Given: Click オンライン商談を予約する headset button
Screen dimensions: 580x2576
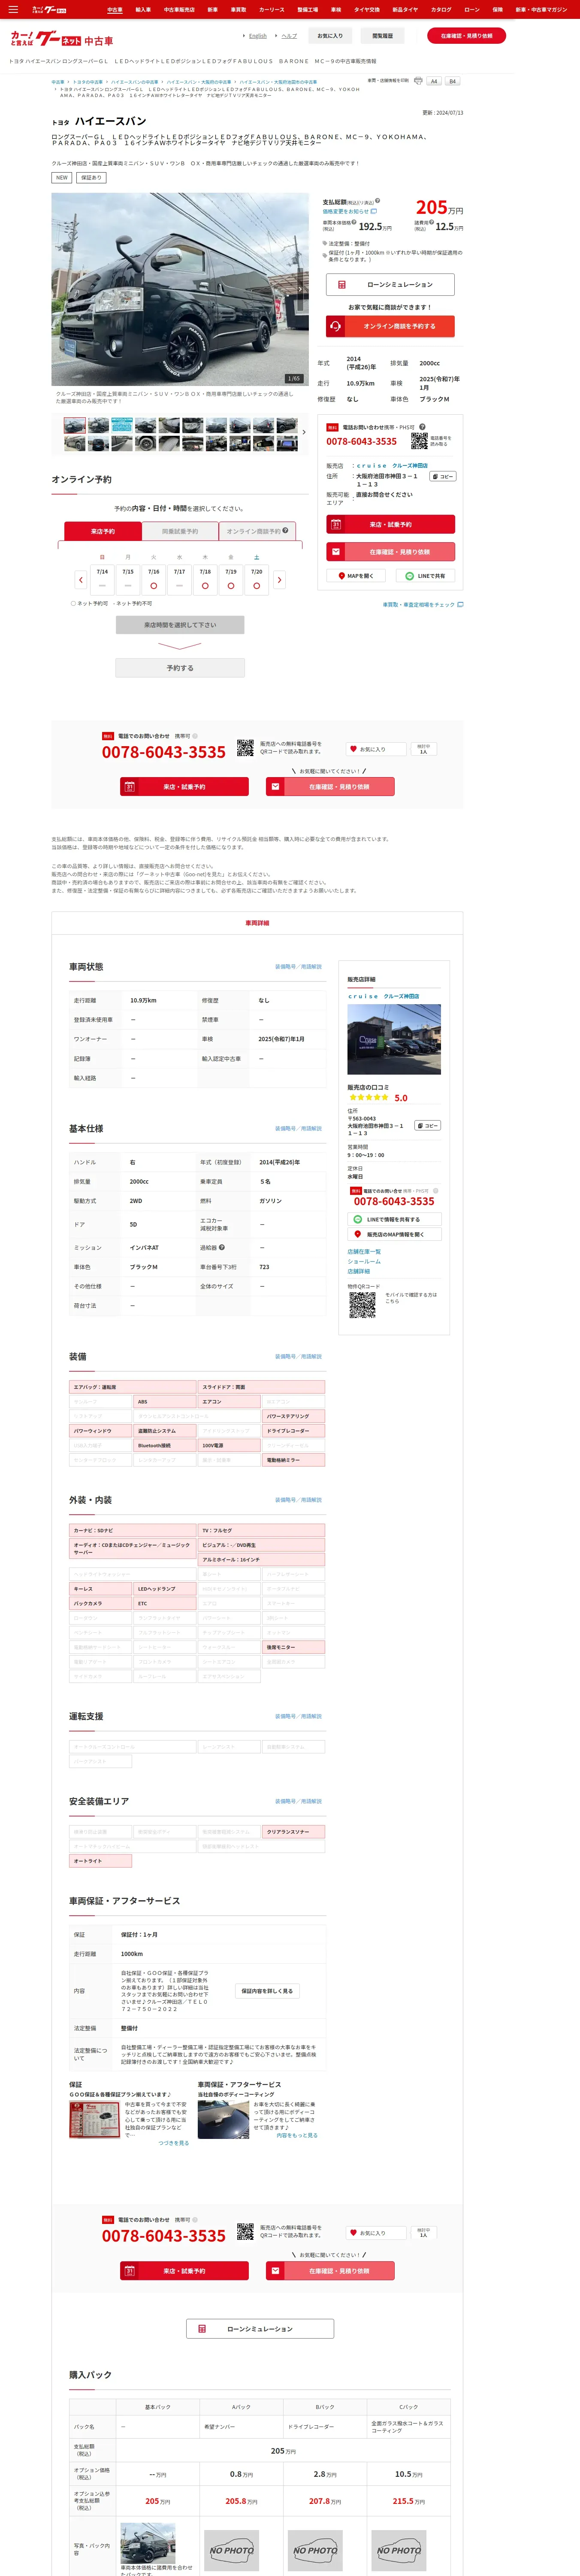Looking at the screenshot, I should pos(390,326).
